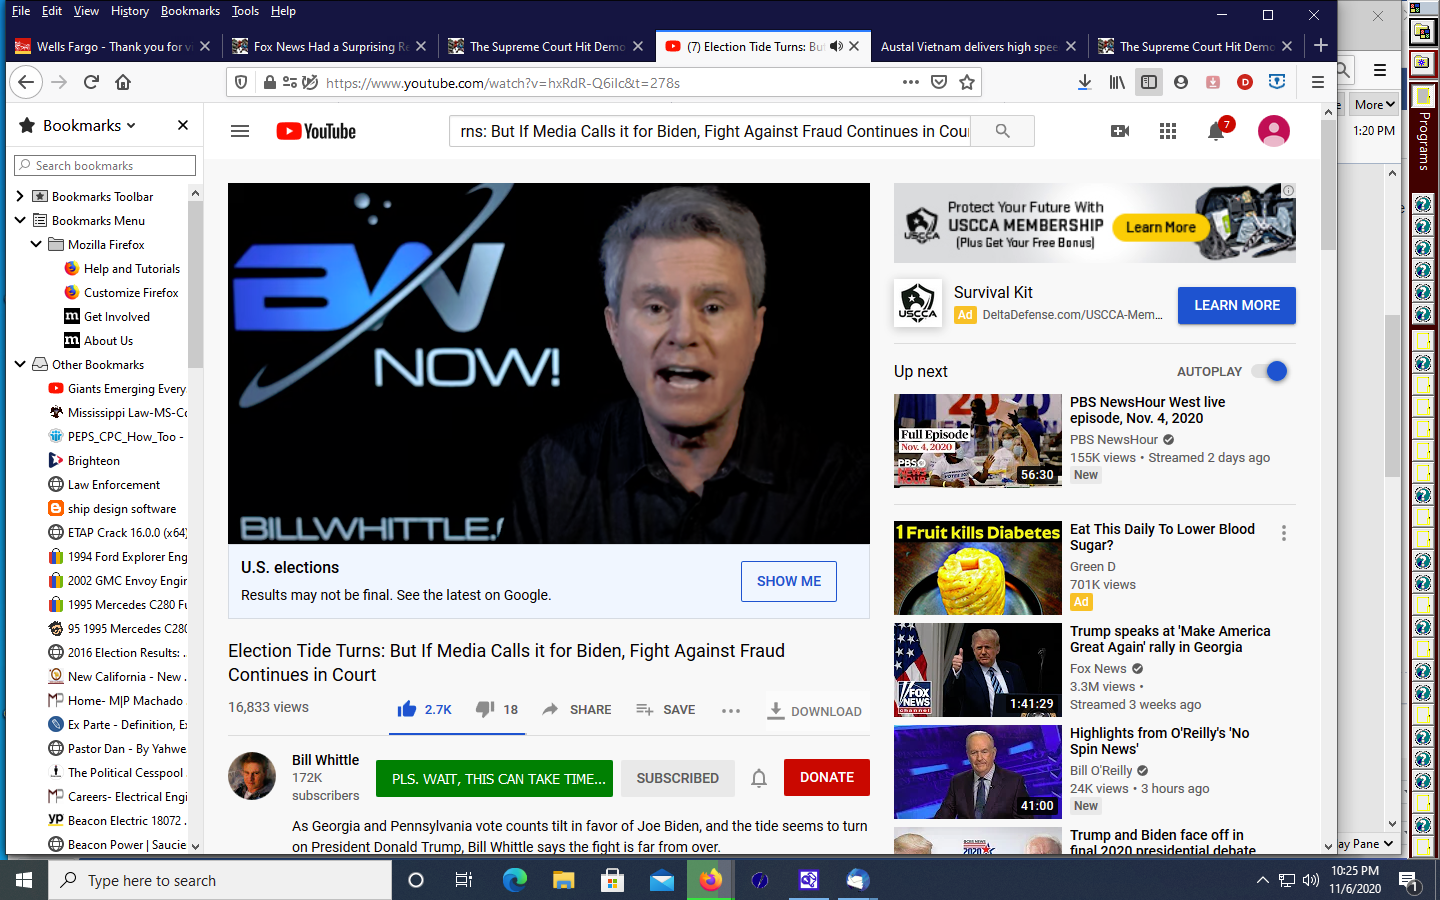Open the Tools menu
Image resolution: width=1440 pixels, height=900 pixels.
click(245, 11)
